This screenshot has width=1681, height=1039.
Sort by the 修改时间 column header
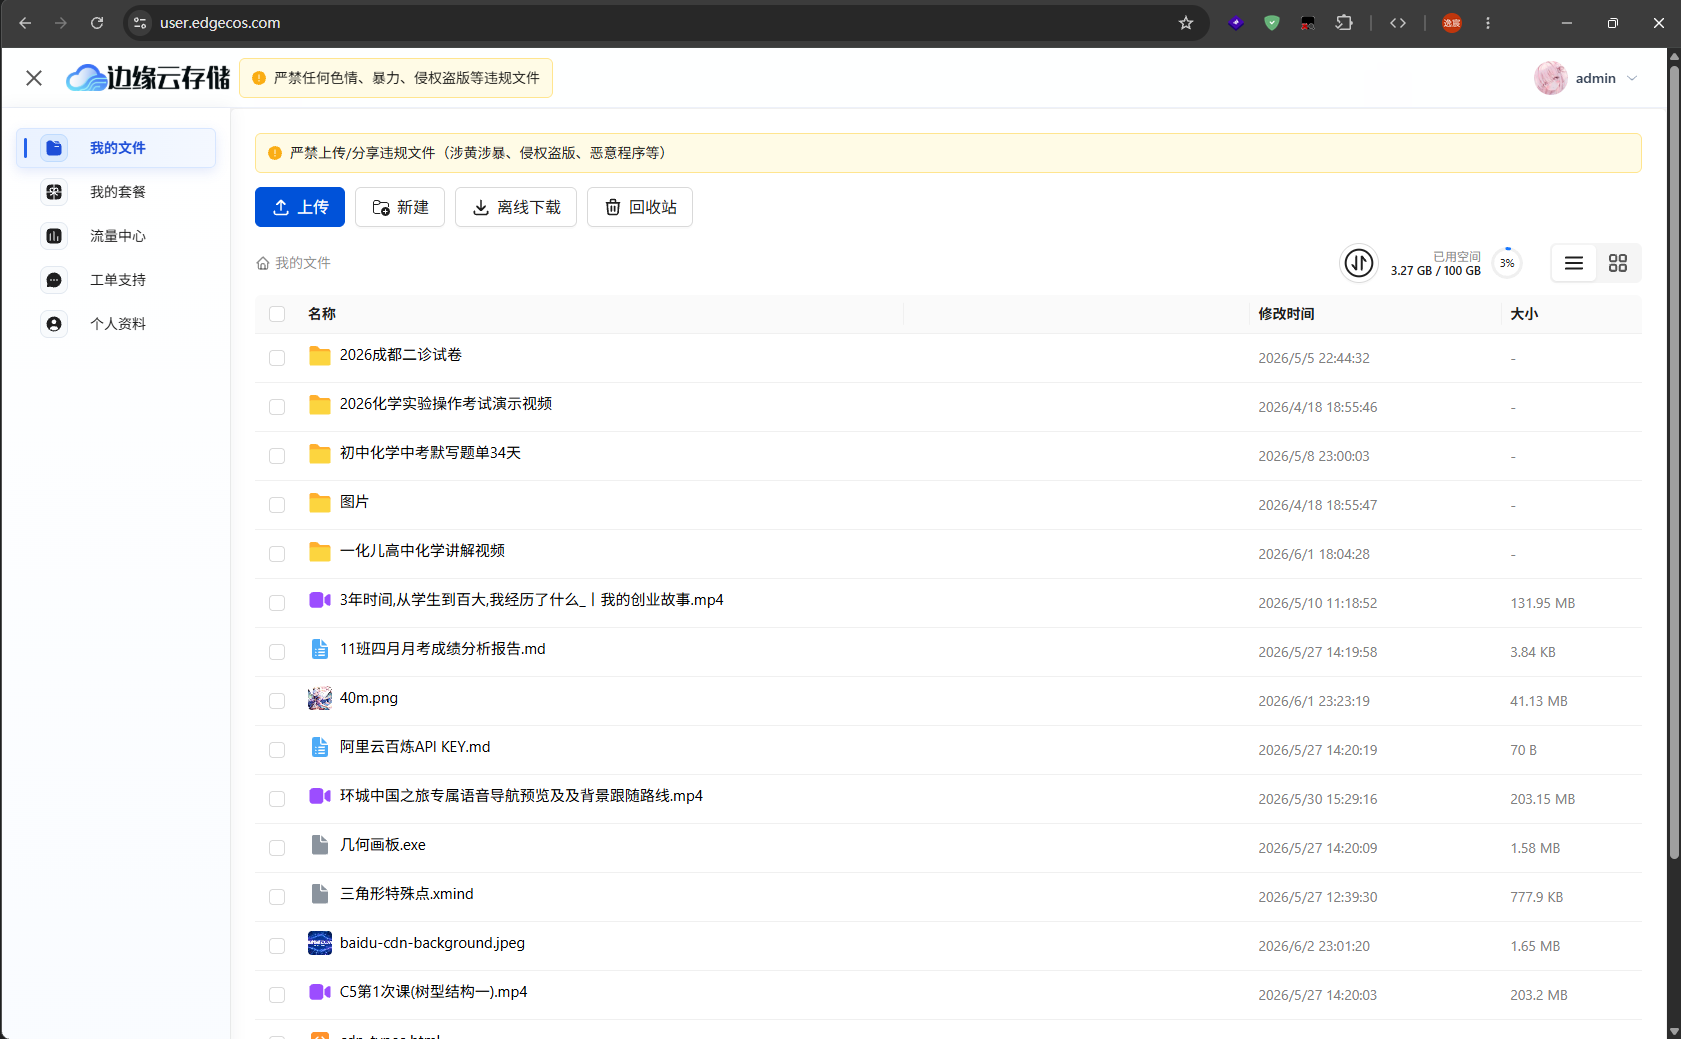(x=1286, y=314)
